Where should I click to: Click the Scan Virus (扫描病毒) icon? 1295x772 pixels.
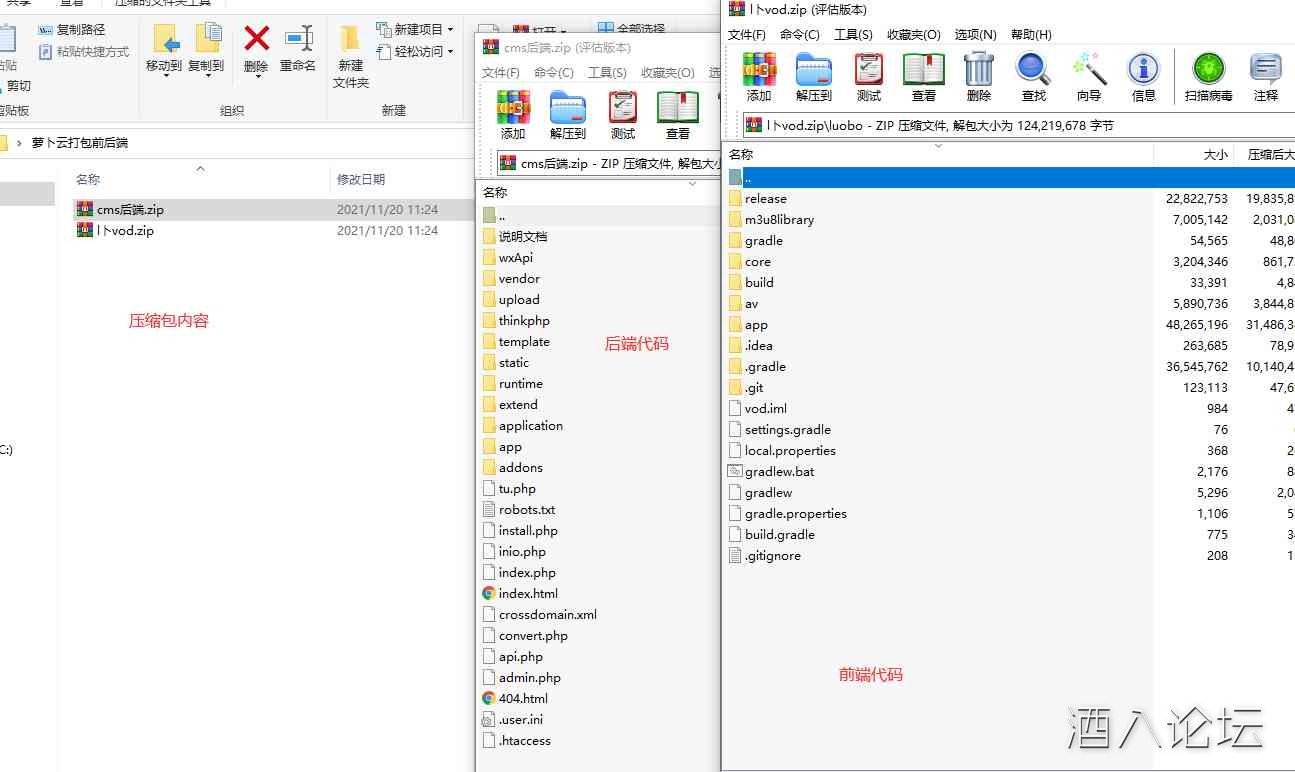pos(1208,77)
